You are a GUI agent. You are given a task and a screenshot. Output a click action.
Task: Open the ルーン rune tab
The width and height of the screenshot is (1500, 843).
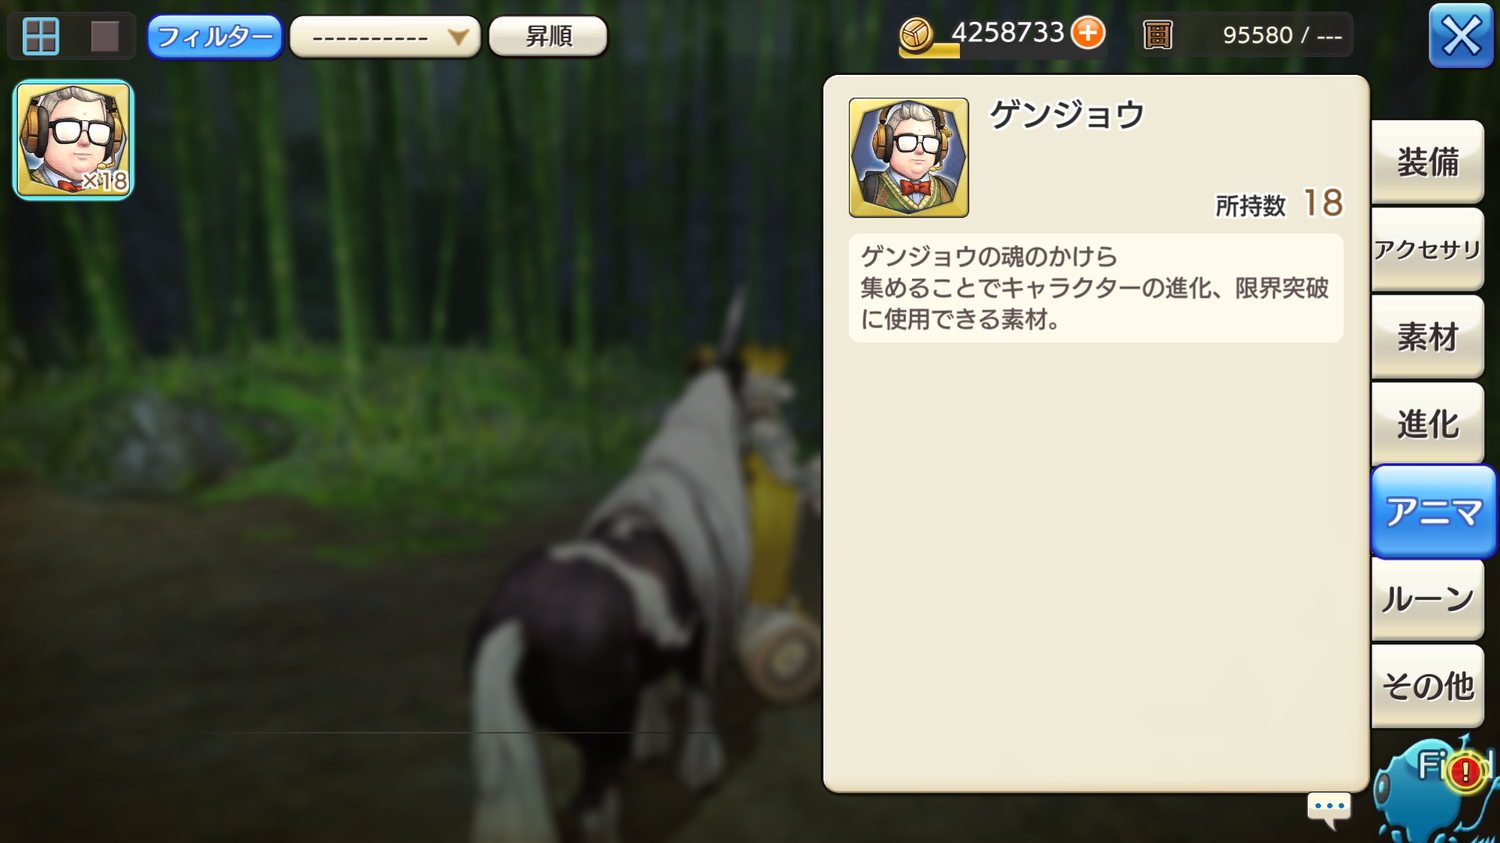[1427, 599]
